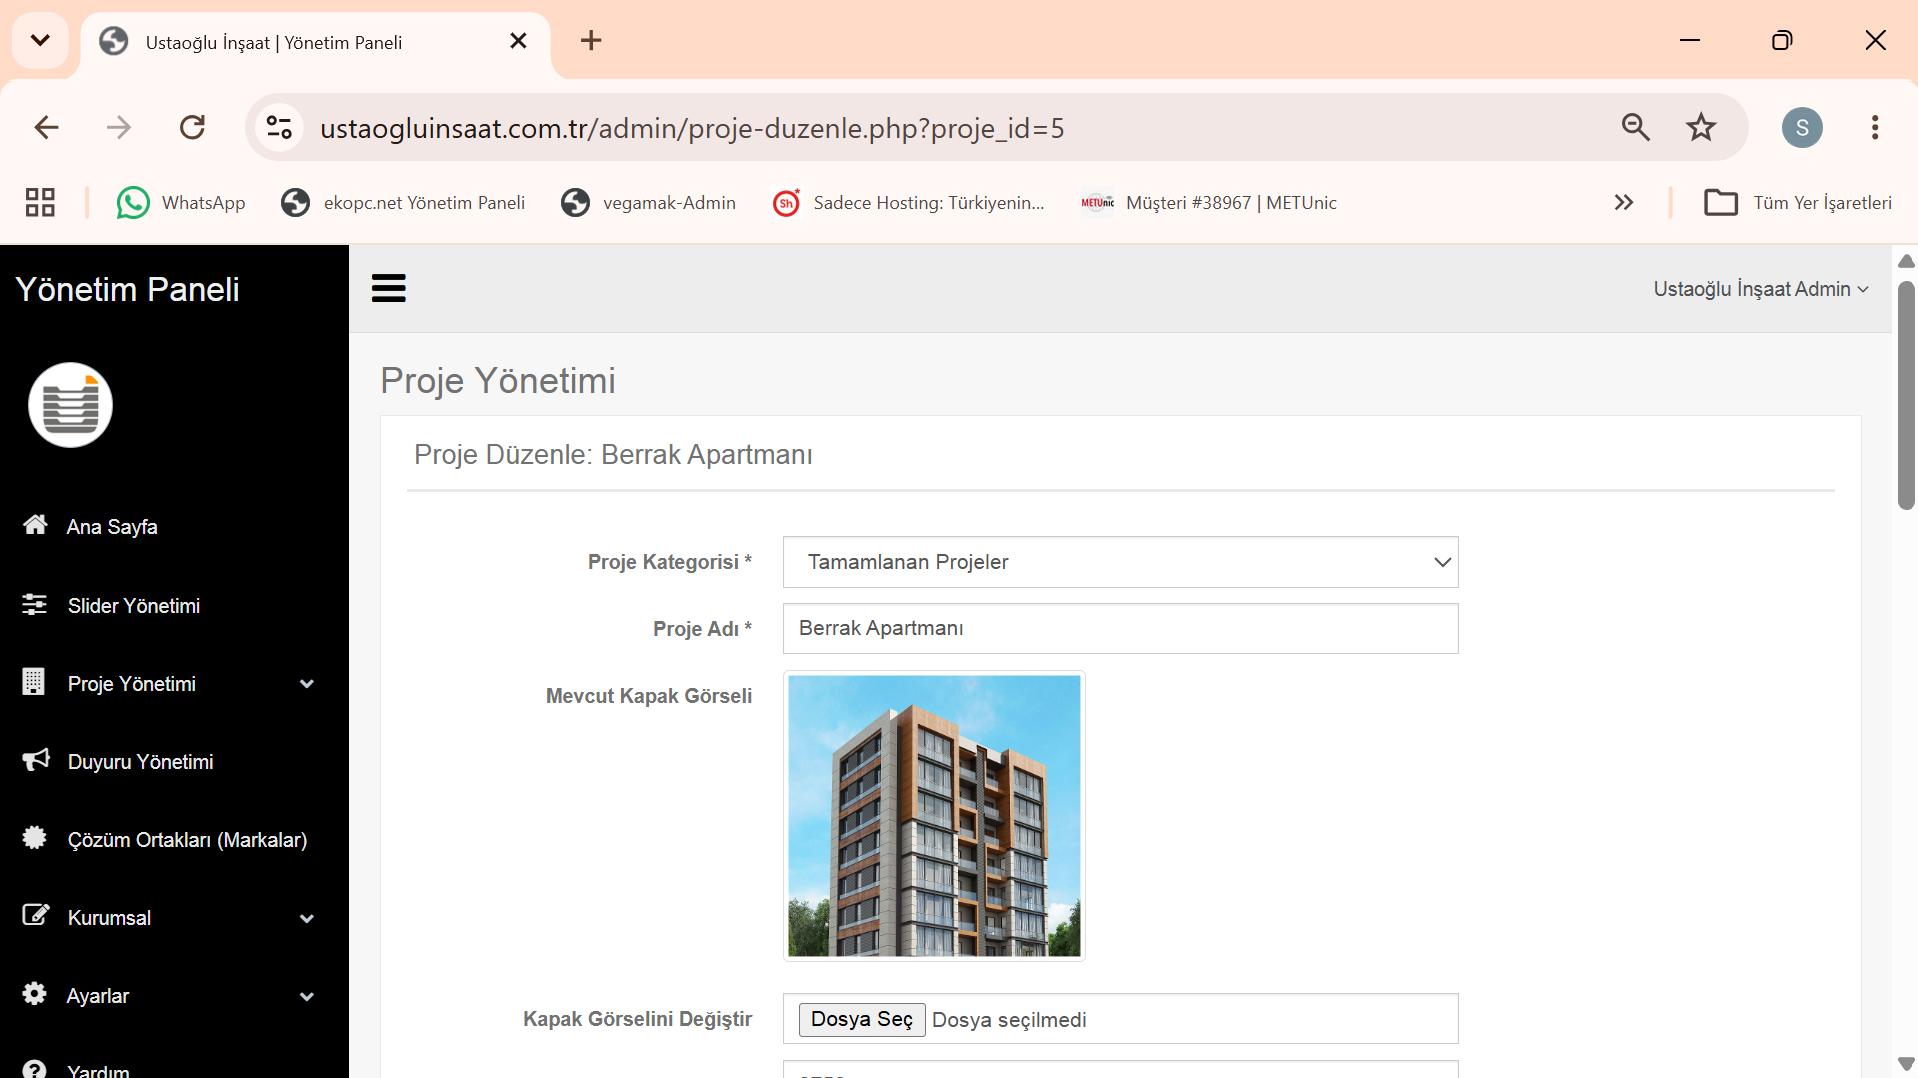Open Sadece Hosting bookmark
The width and height of the screenshot is (1918, 1078).
point(908,202)
